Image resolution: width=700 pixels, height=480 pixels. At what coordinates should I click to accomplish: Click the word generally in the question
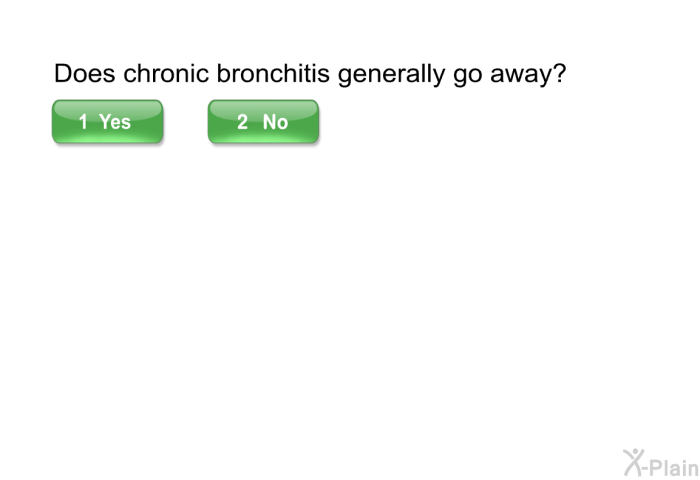coord(391,75)
